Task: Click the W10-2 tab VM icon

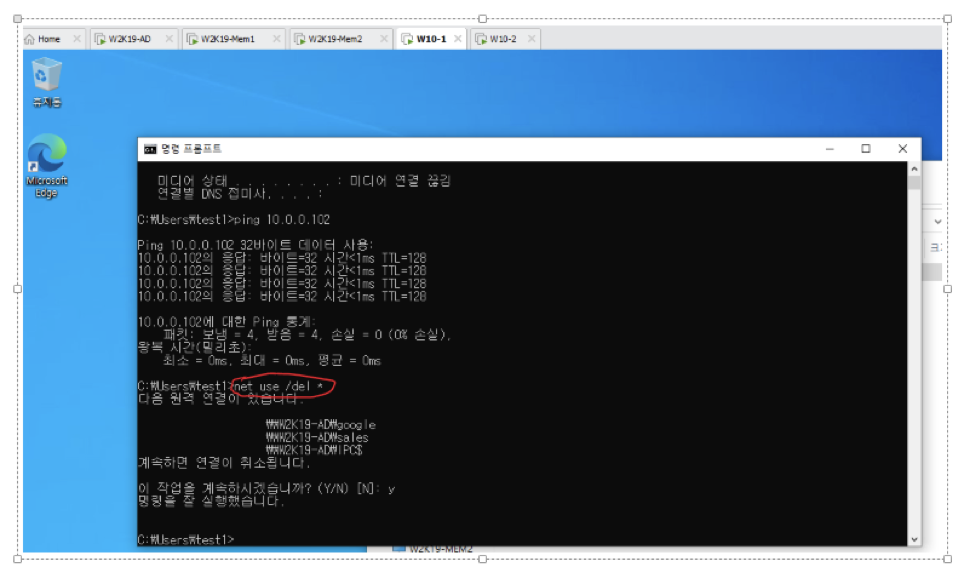Action: coord(481,39)
